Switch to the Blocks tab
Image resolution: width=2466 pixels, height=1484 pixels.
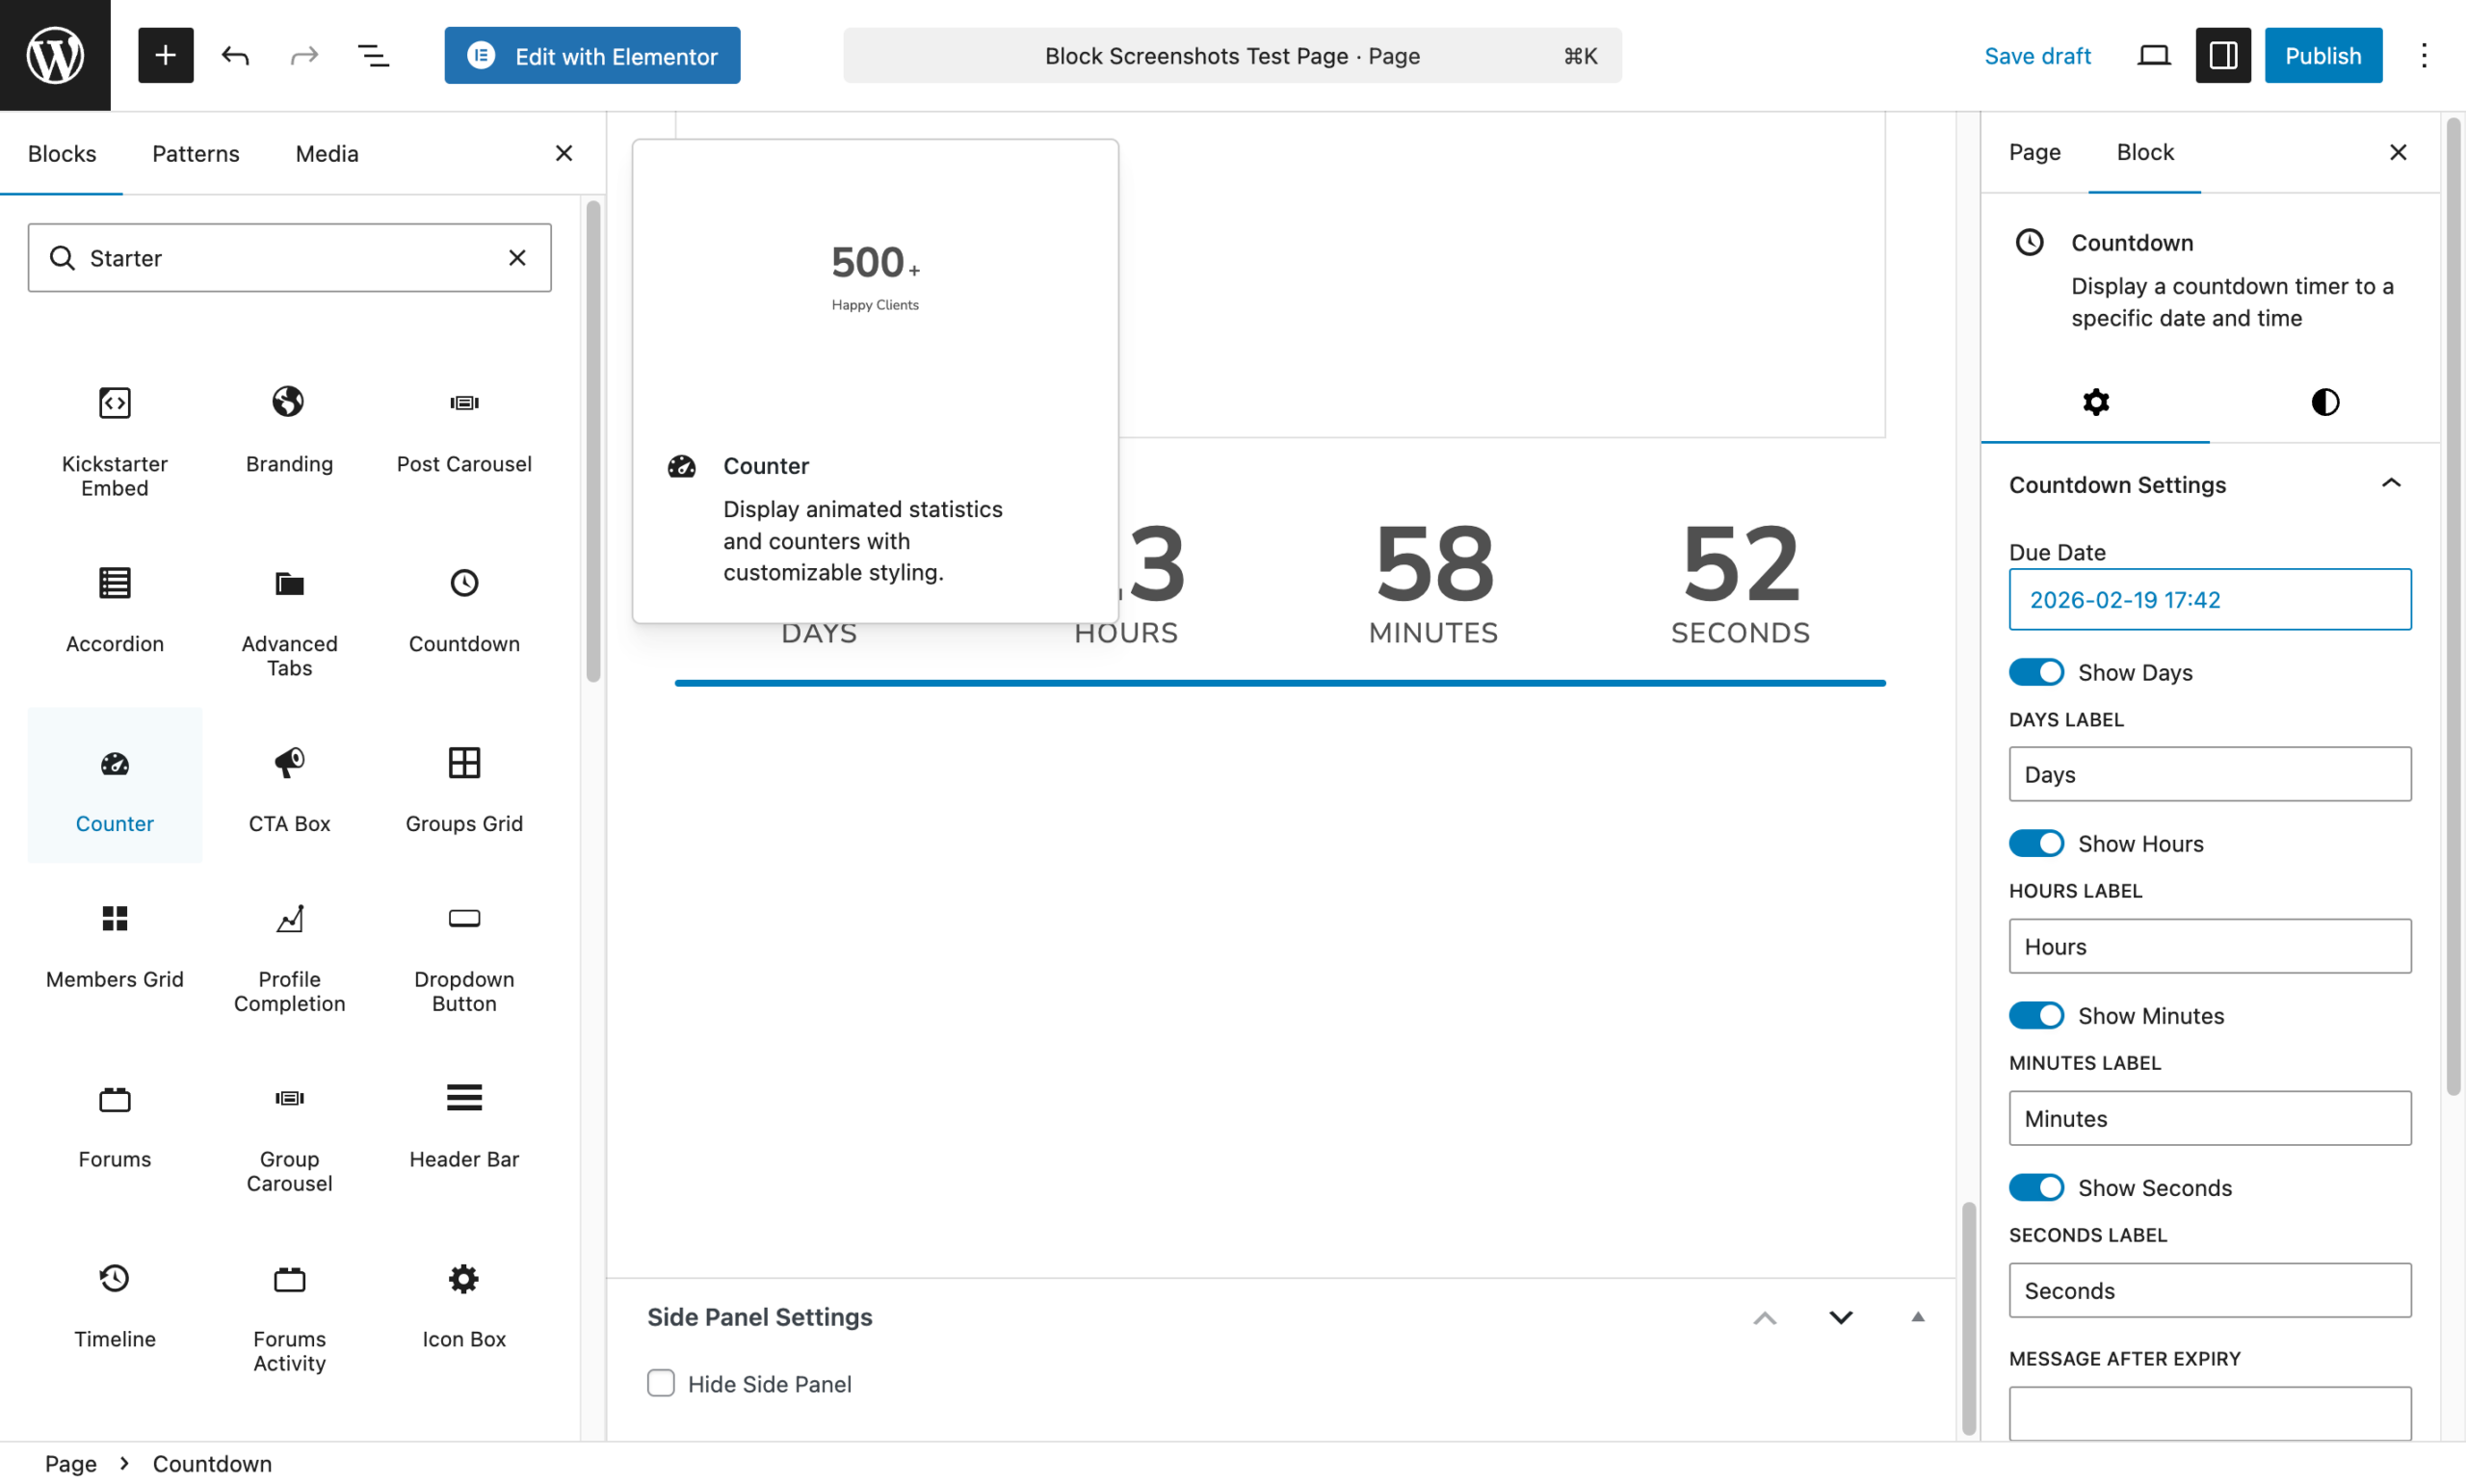coord(62,153)
